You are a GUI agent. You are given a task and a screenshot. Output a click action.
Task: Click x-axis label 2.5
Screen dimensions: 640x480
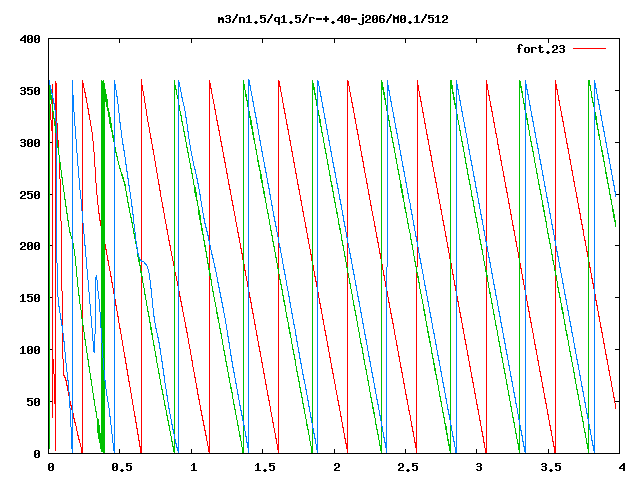pyautogui.click(x=408, y=467)
